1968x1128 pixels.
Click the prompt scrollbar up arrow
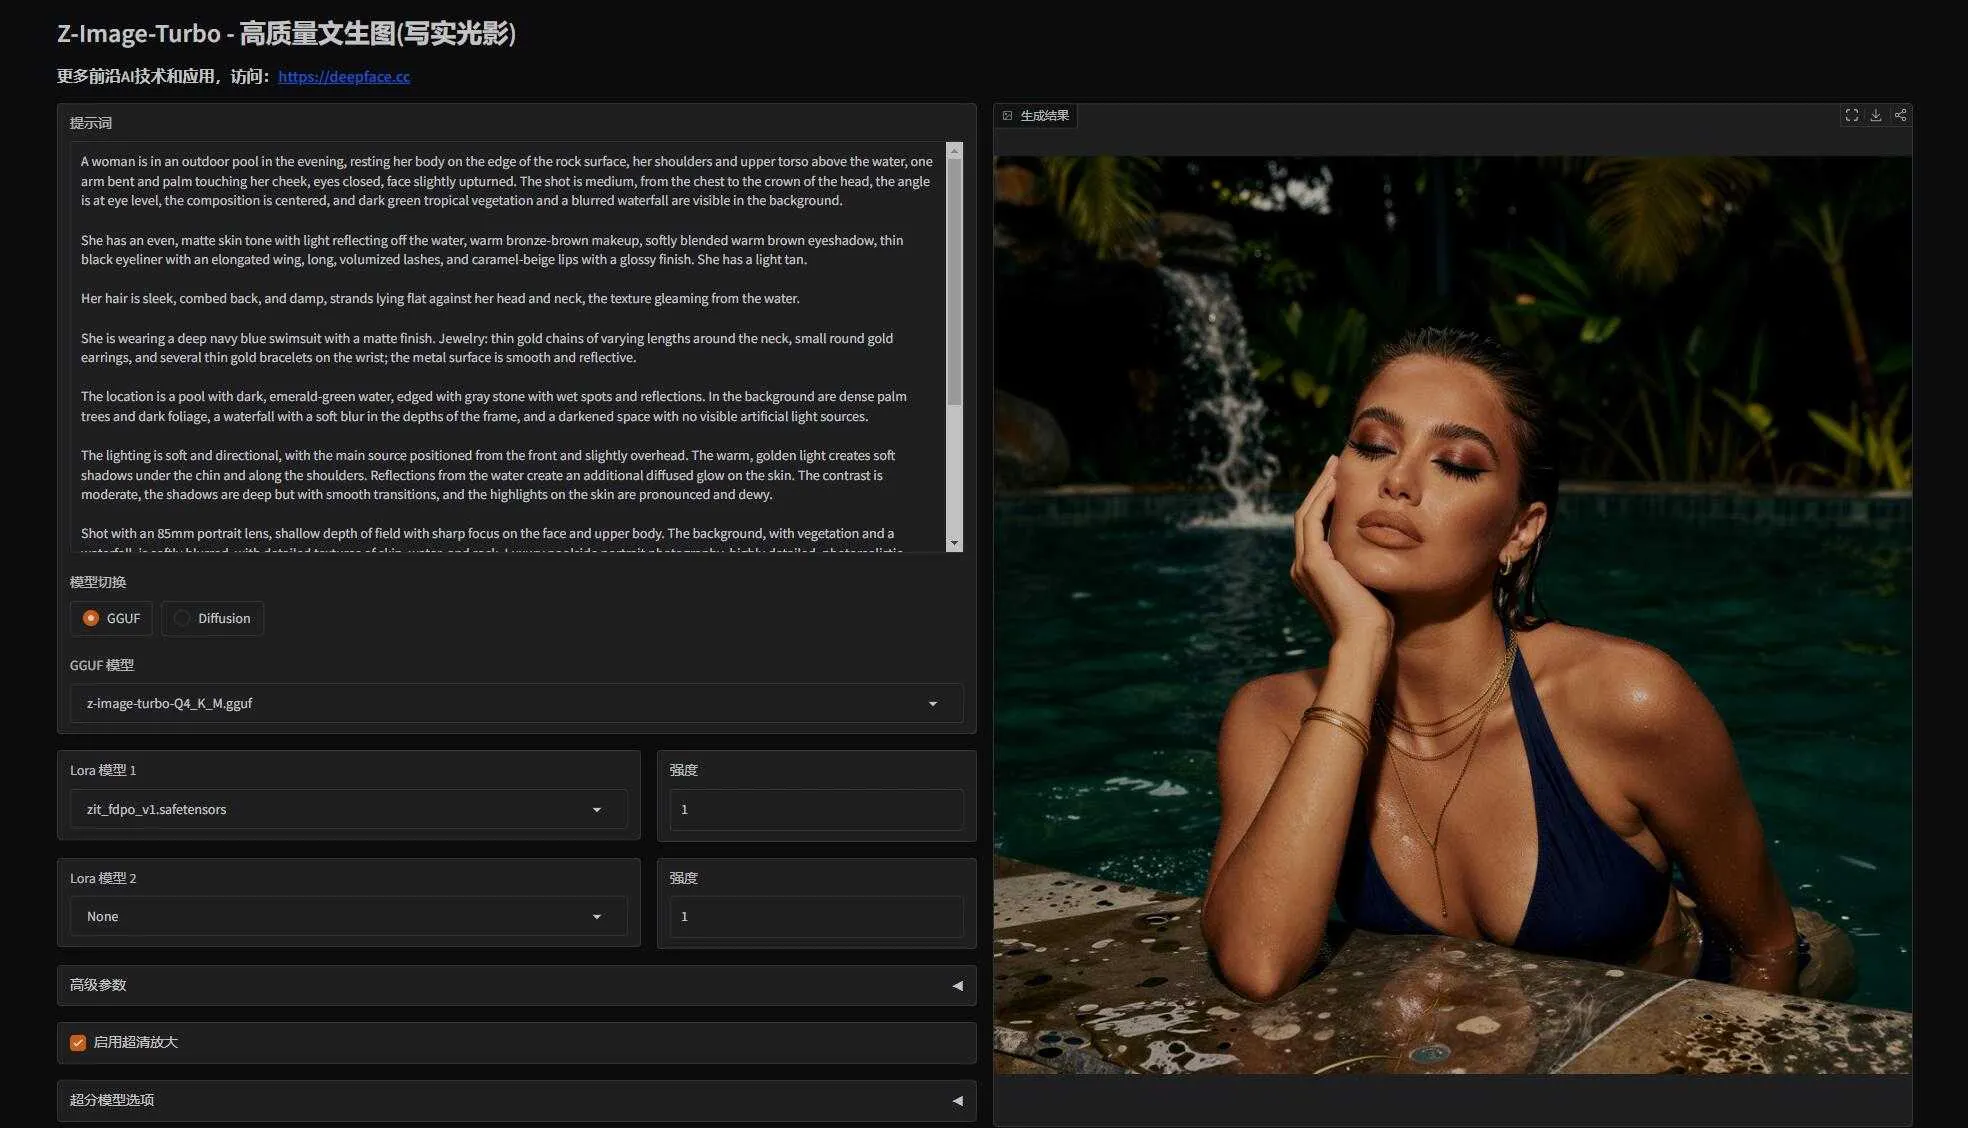[954, 151]
